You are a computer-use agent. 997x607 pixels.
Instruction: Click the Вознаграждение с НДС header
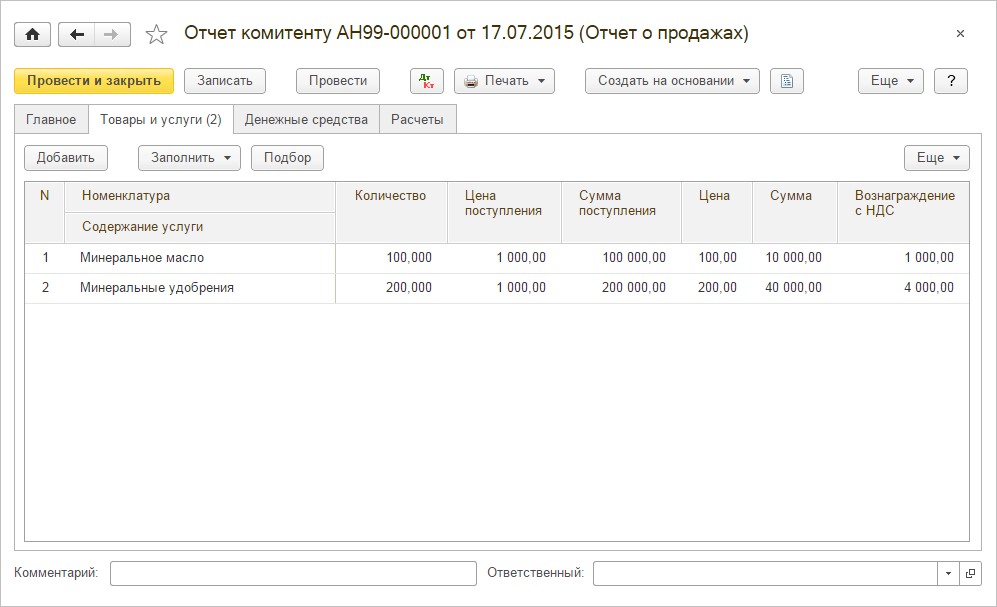(904, 212)
